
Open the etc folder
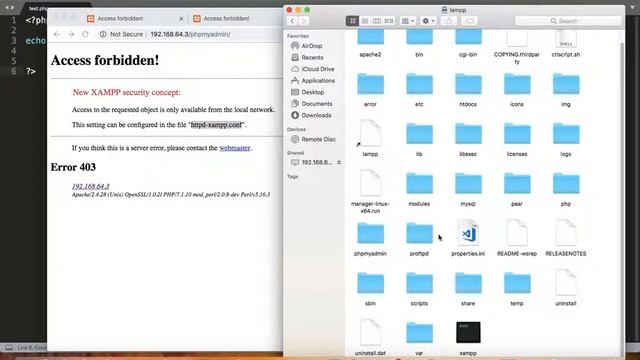pyautogui.click(x=419, y=84)
